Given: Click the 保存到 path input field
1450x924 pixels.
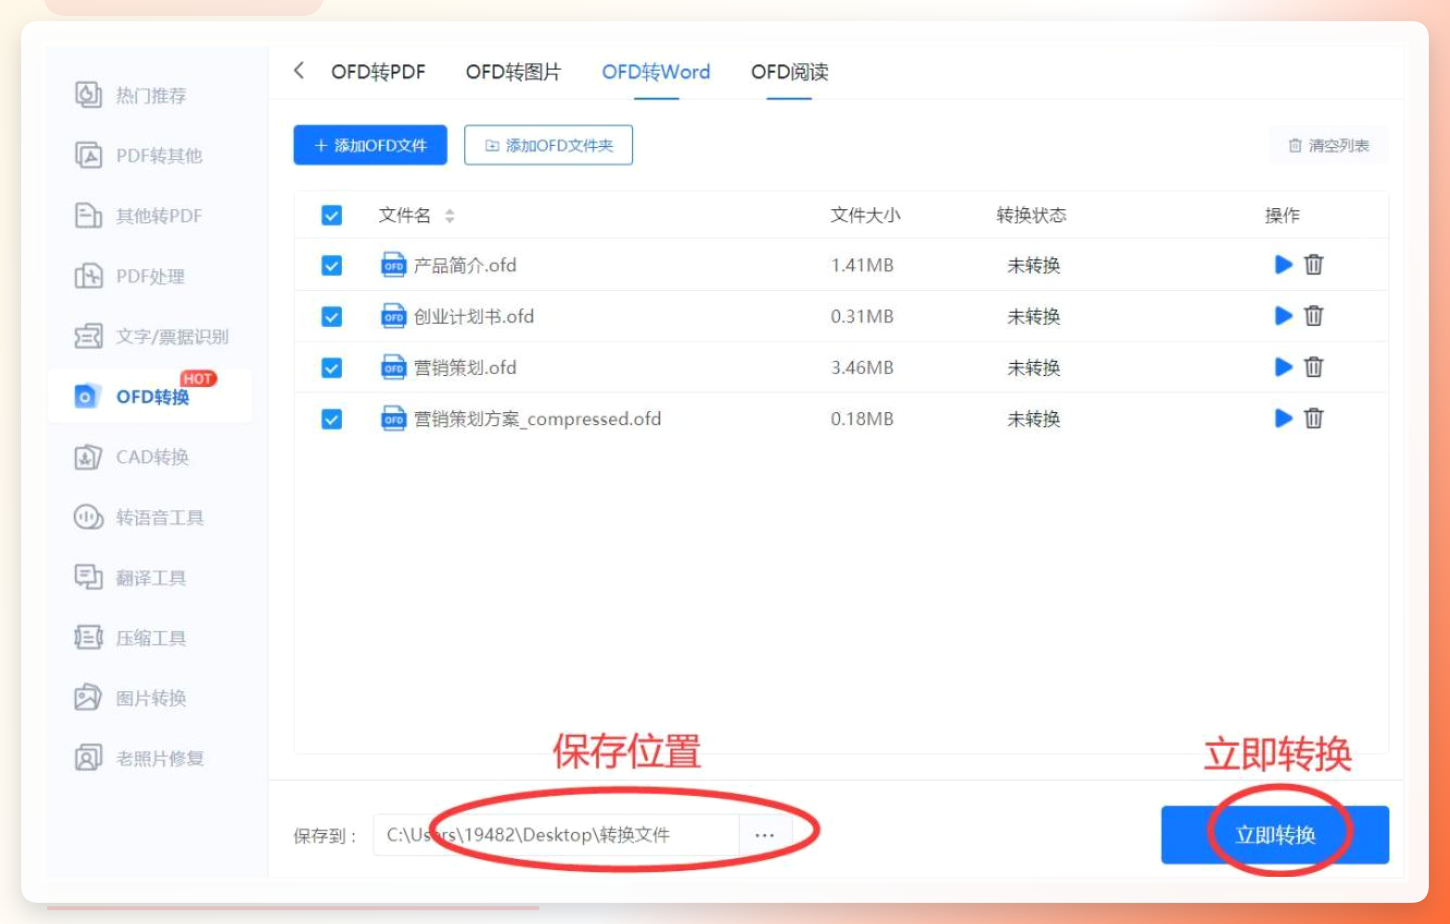Looking at the screenshot, I should [556, 835].
